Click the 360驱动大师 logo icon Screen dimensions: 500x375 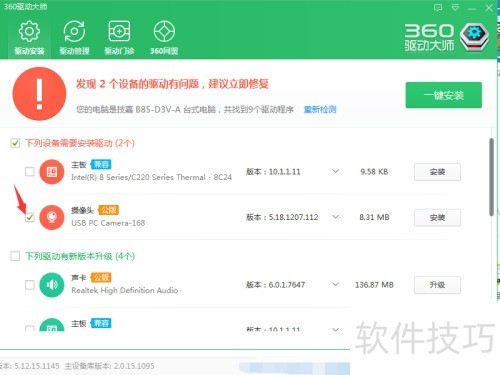(474, 36)
